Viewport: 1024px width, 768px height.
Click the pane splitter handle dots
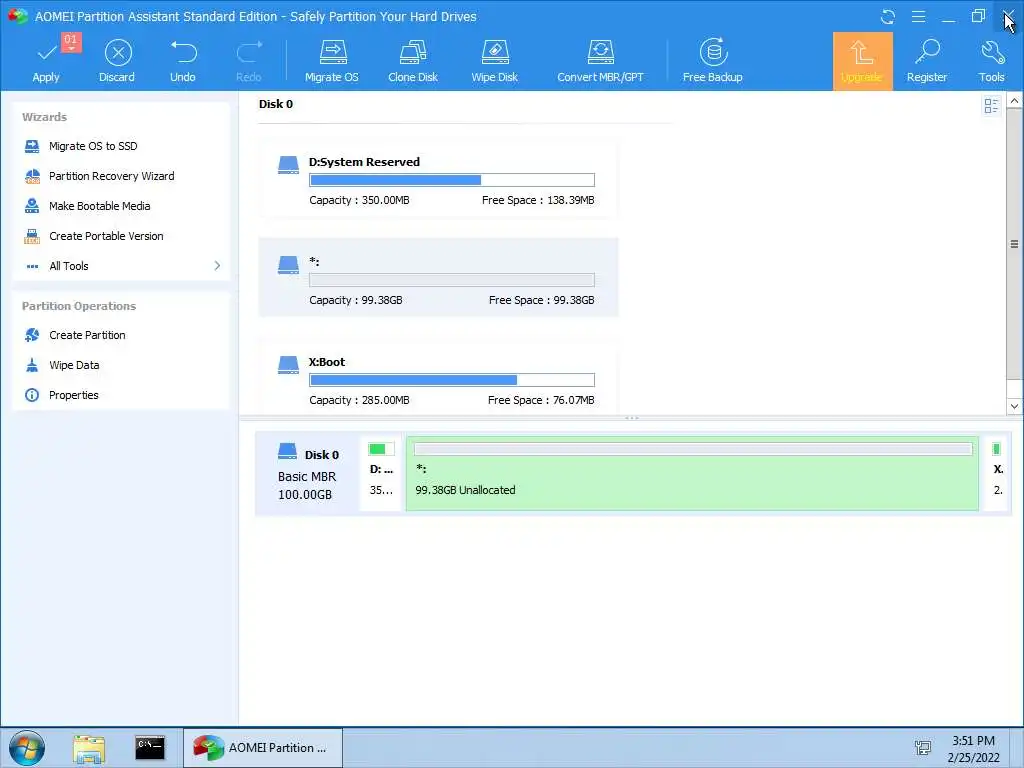click(x=632, y=418)
